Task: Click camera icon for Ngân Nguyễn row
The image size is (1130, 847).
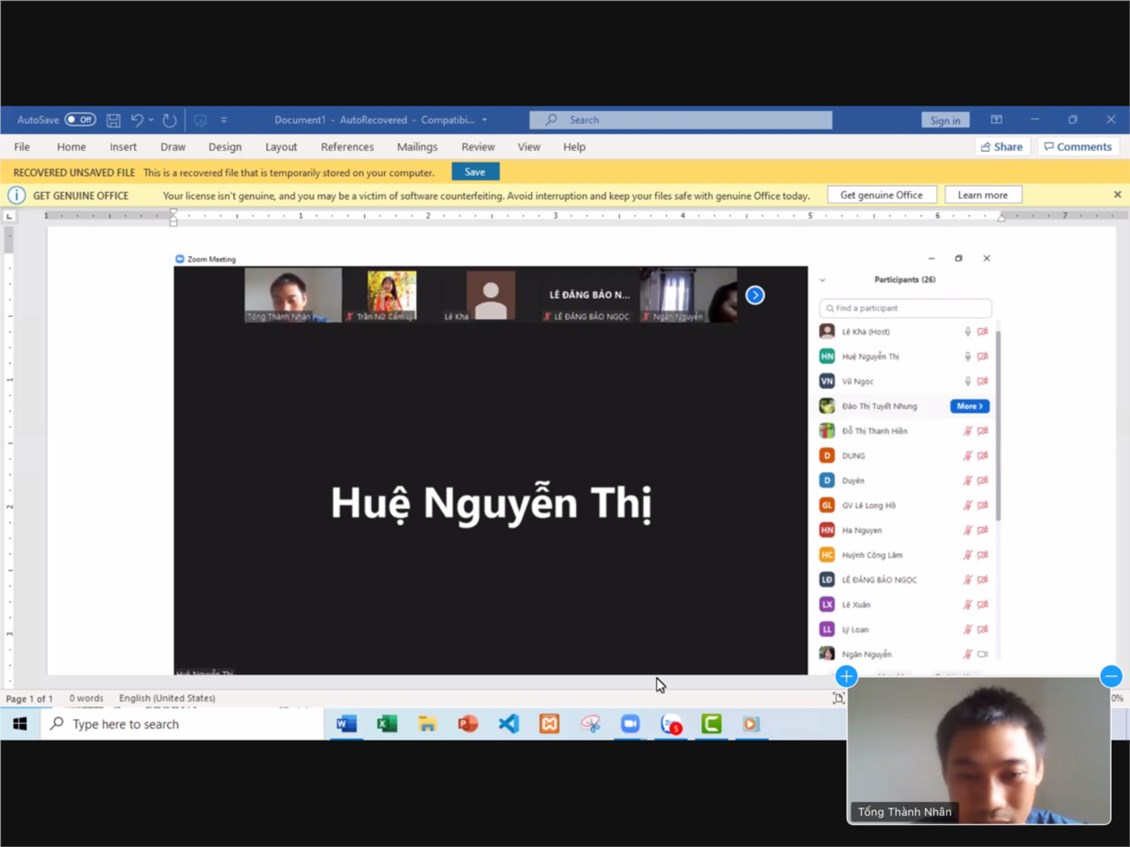Action: click(982, 654)
